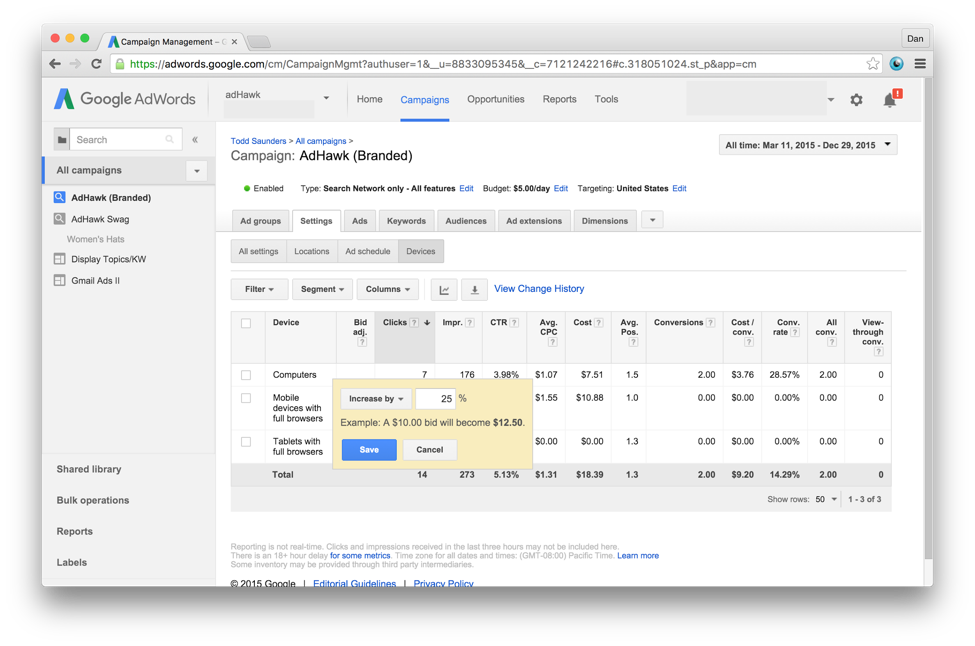975x646 pixels.
Task: Switch to the Ad groups tab
Action: (x=261, y=221)
